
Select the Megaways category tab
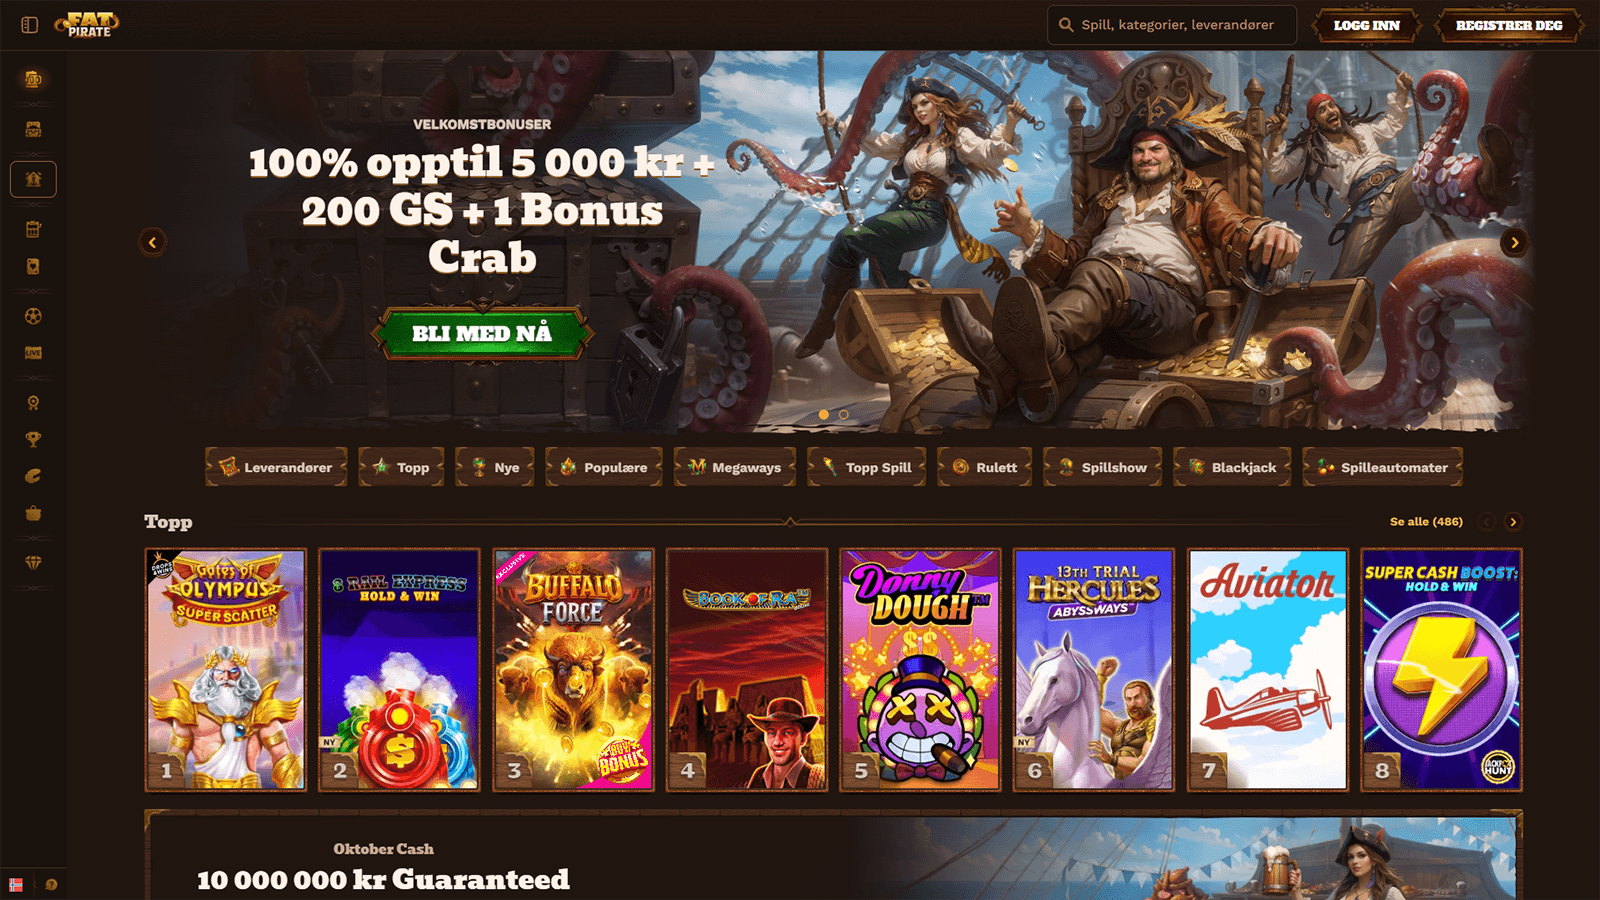(x=735, y=467)
